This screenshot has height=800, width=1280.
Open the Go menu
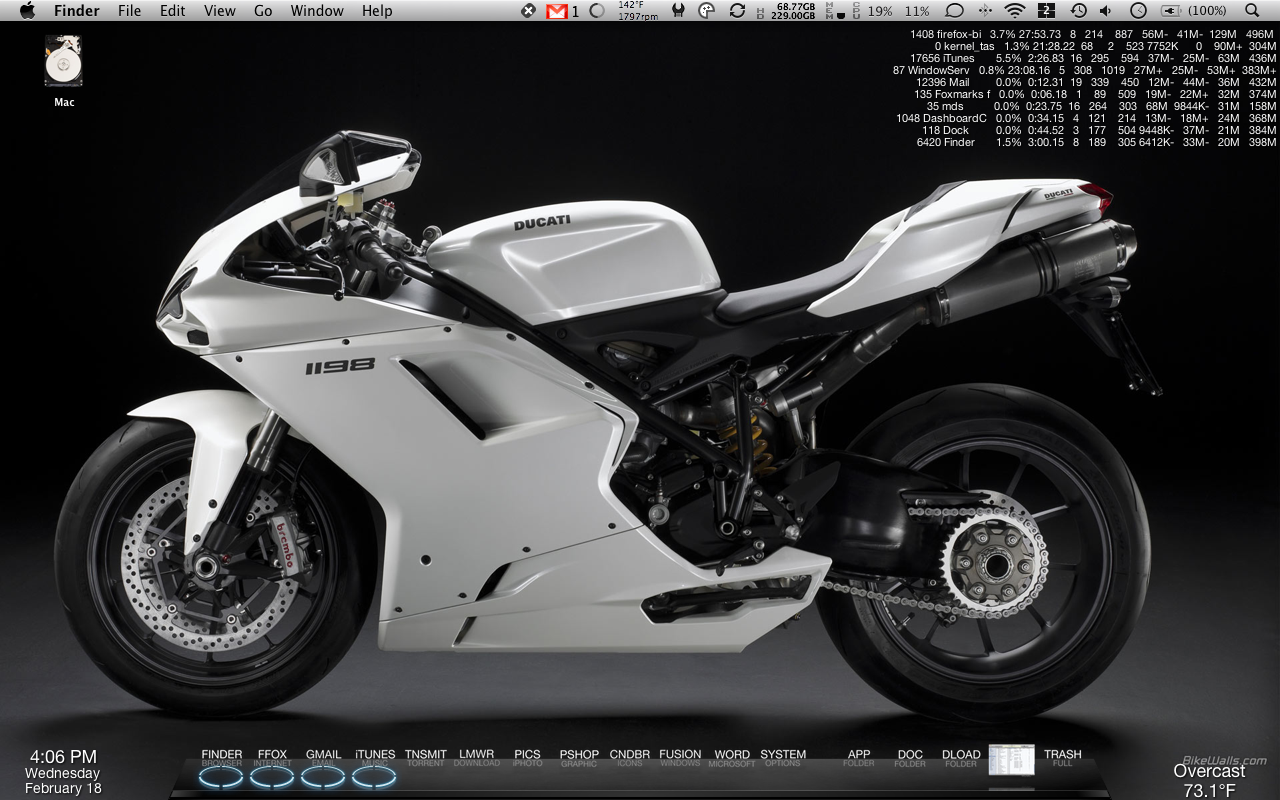click(263, 11)
